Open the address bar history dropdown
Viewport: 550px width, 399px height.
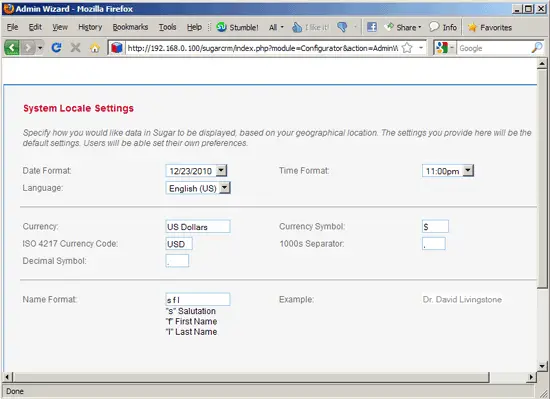point(421,48)
